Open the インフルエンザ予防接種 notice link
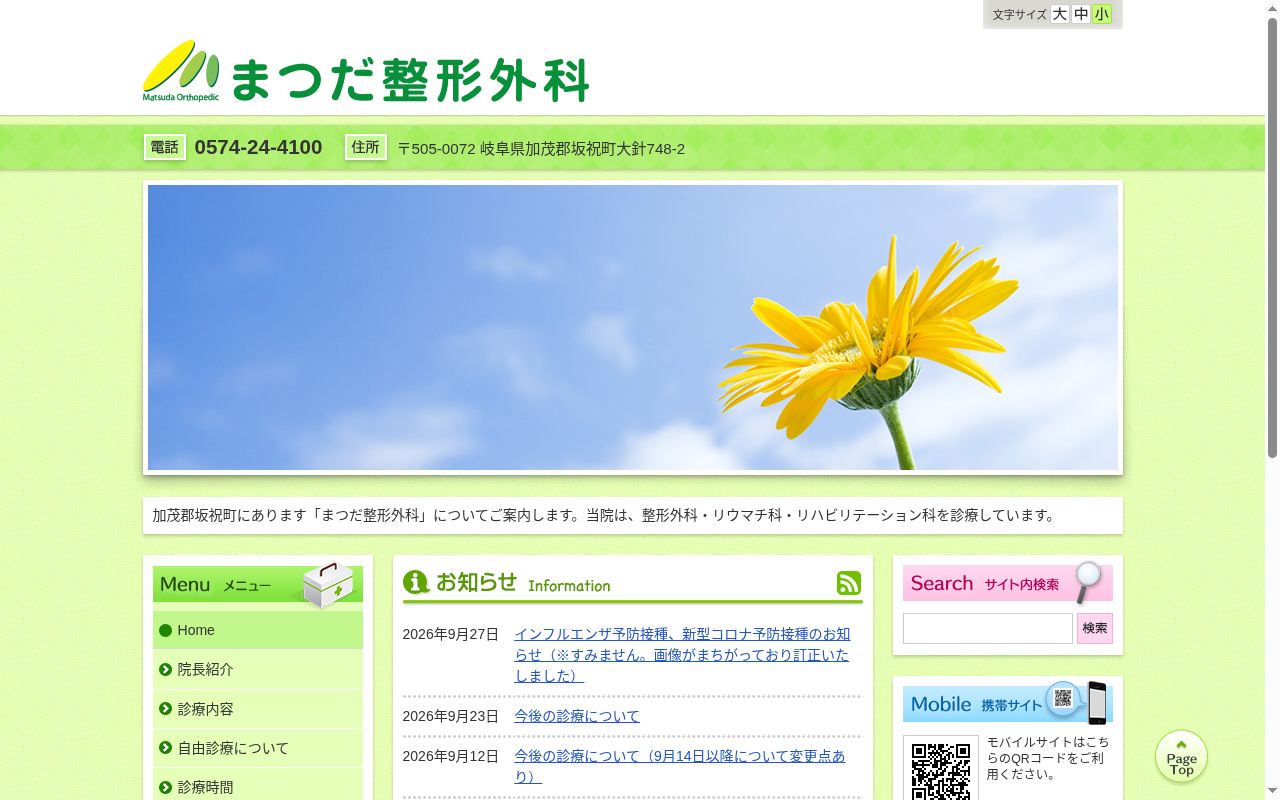1280x800 pixels. (682, 655)
